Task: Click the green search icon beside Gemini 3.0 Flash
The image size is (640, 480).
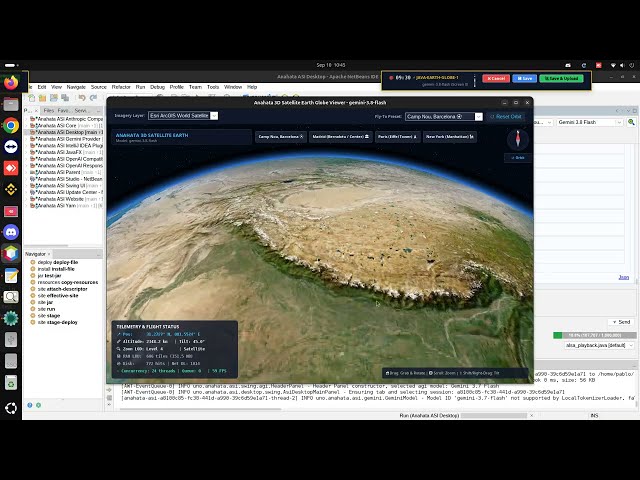Action: click(631, 122)
